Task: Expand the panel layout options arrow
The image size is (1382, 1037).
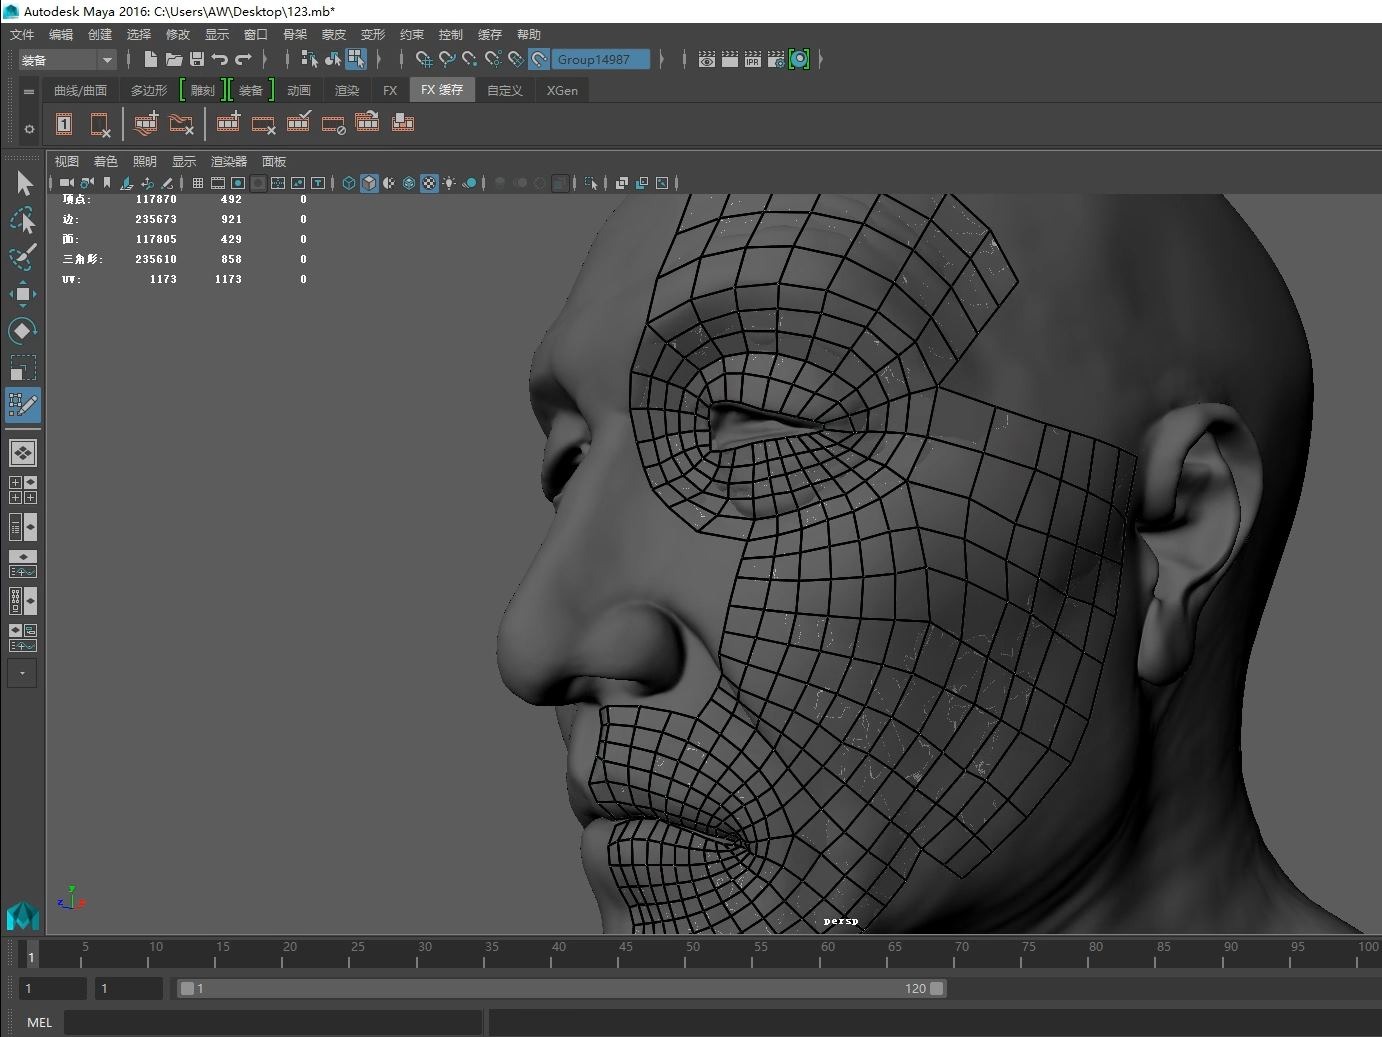Action: [x=22, y=673]
